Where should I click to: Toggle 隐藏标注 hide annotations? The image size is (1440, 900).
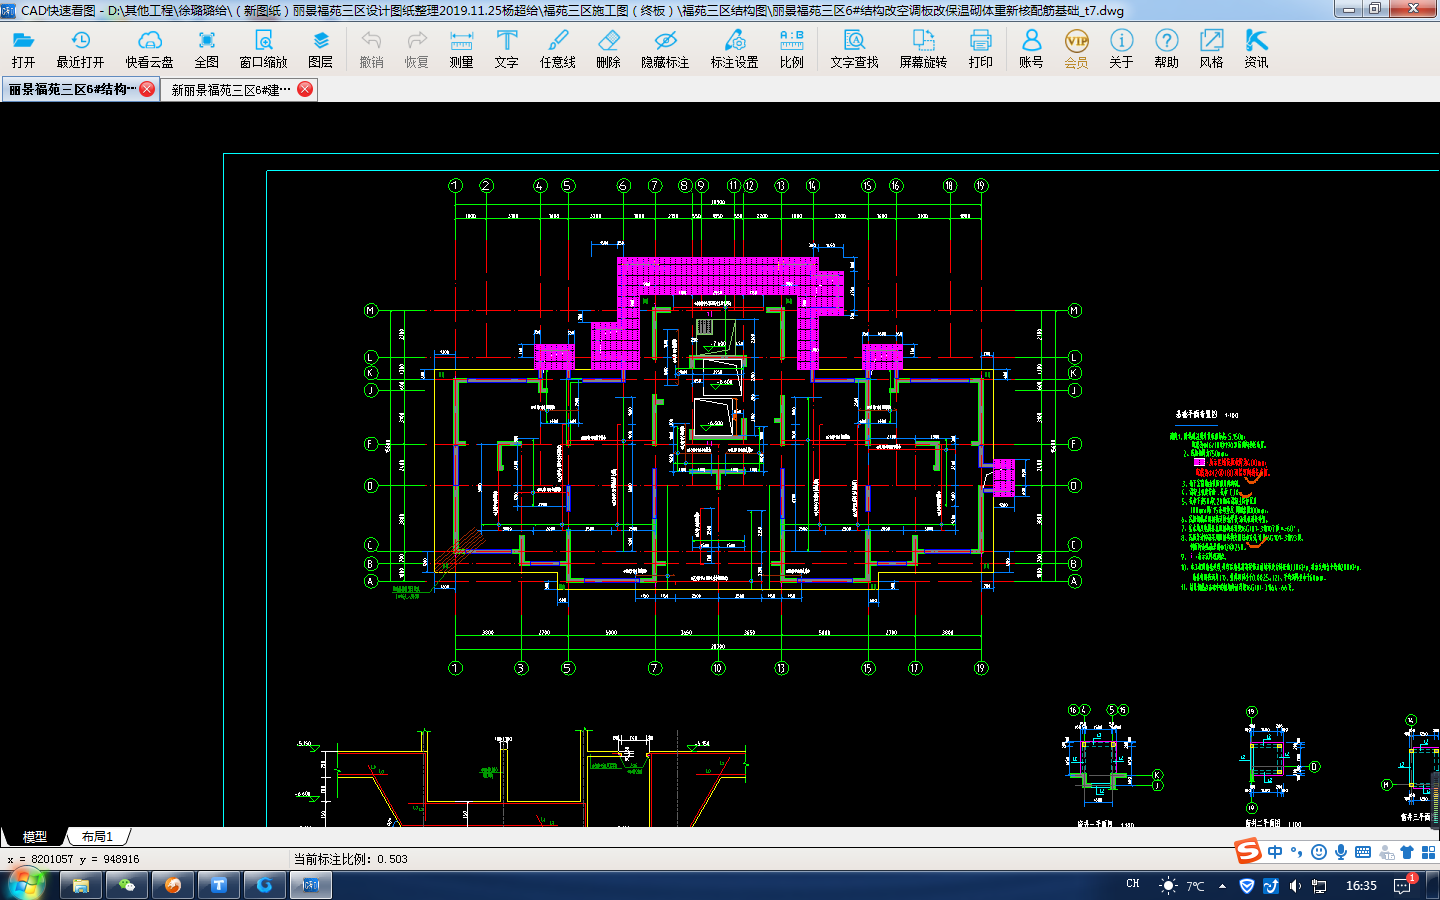click(x=665, y=48)
